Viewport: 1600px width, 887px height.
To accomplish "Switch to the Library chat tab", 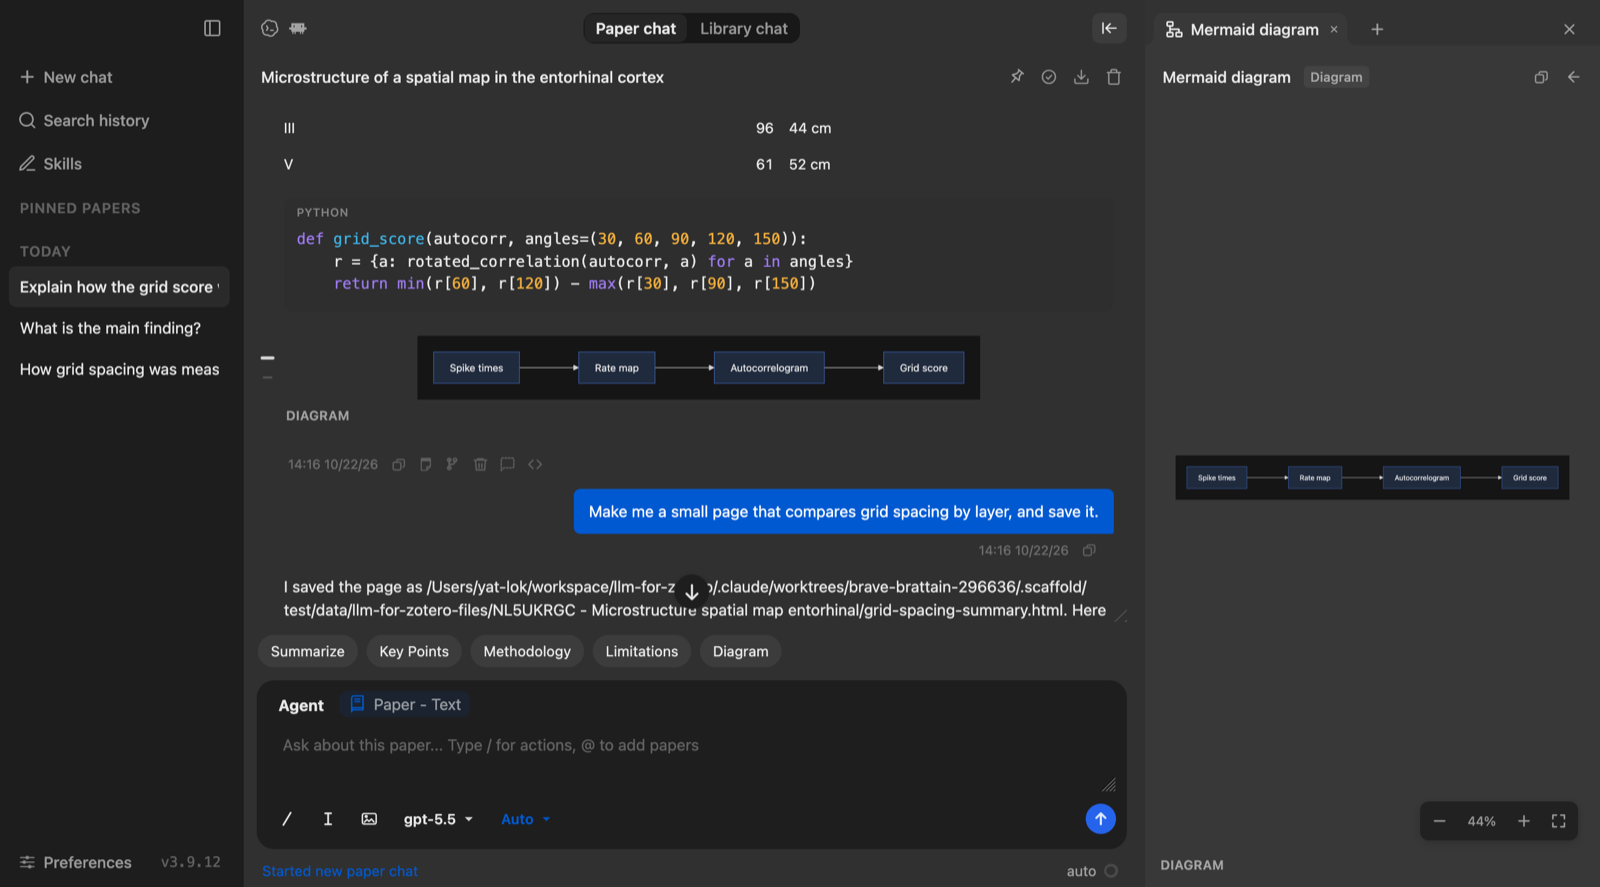I will (744, 29).
